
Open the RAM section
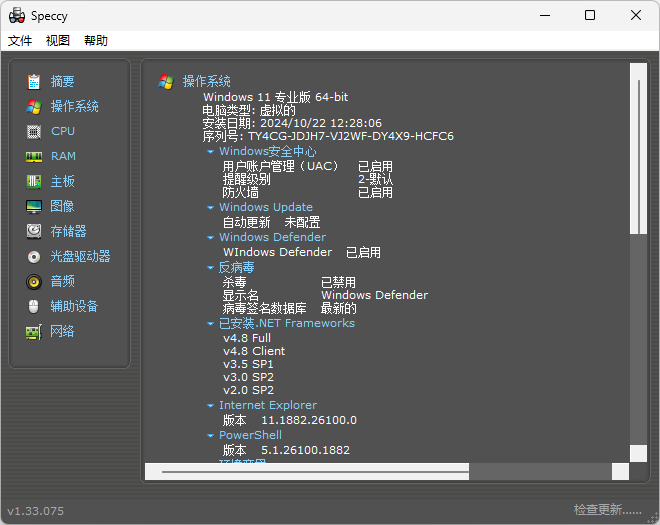click(63, 156)
